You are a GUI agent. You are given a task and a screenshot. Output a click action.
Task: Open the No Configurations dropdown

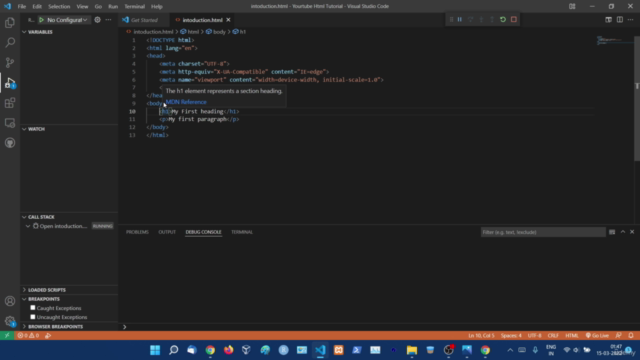(67, 20)
